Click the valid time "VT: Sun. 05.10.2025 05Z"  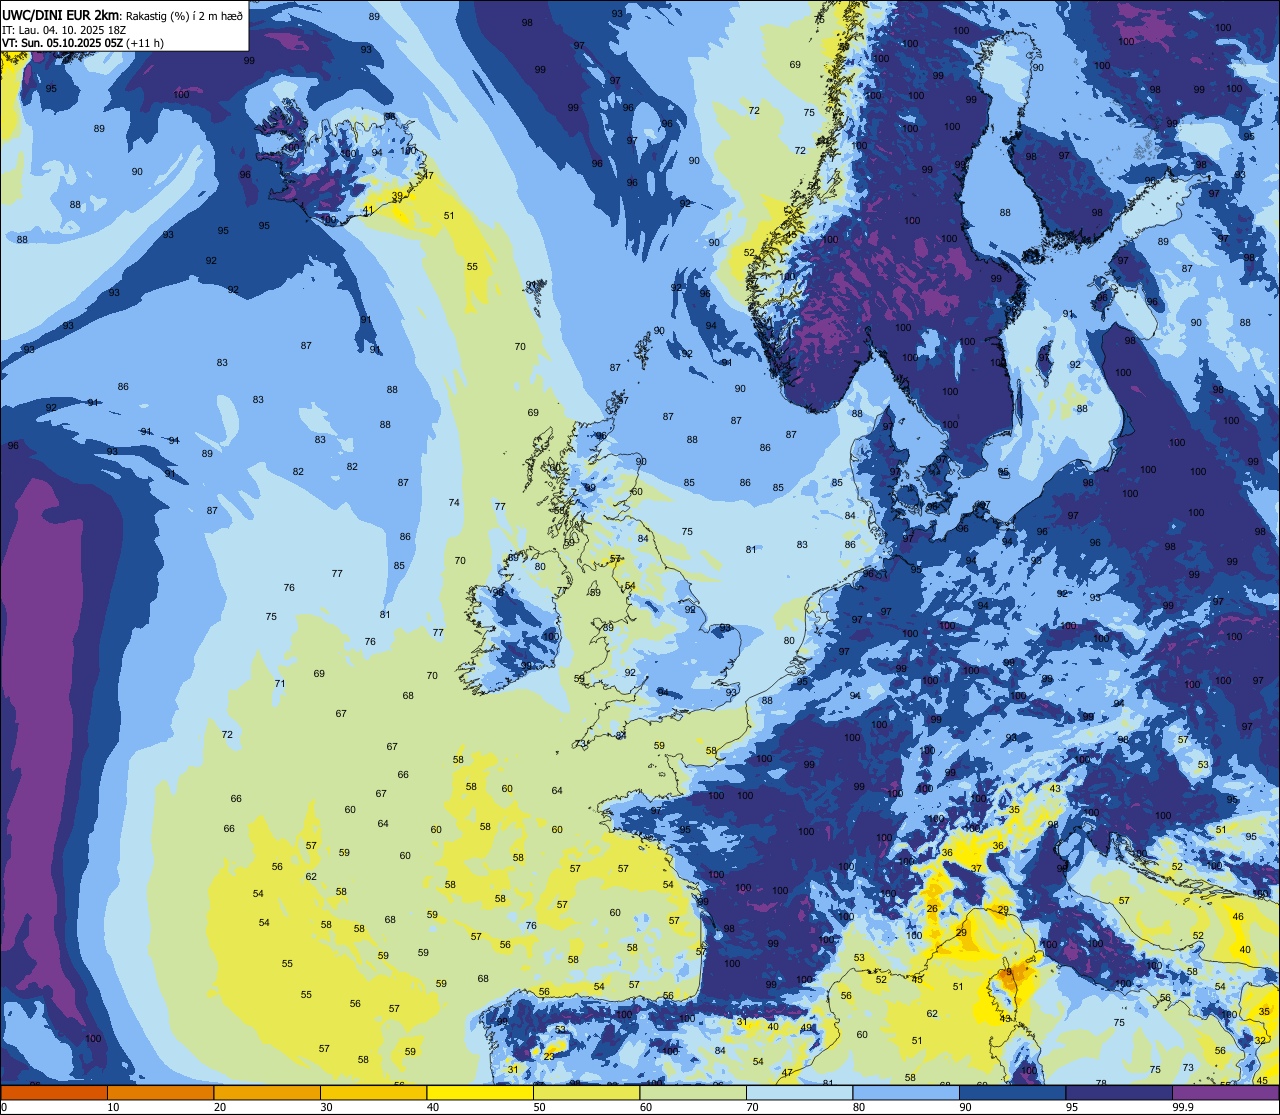(x=62, y=43)
